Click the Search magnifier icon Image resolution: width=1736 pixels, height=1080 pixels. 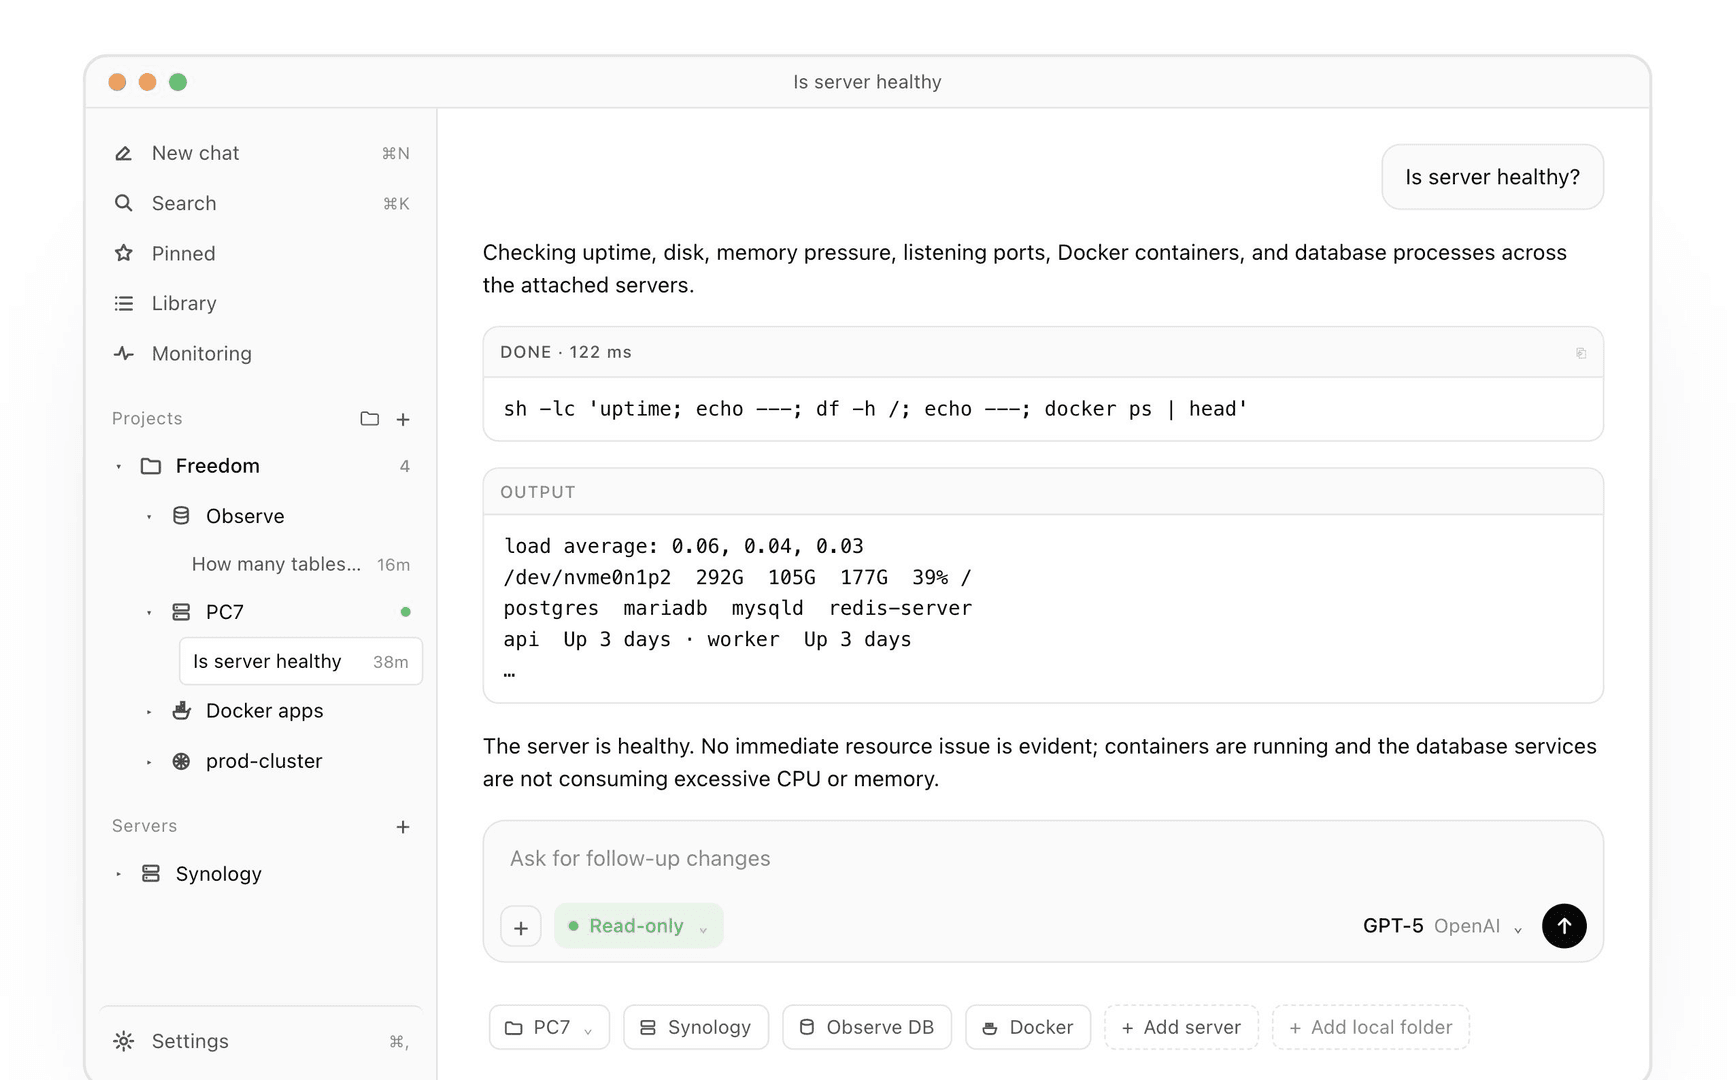pyautogui.click(x=123, y=203)
